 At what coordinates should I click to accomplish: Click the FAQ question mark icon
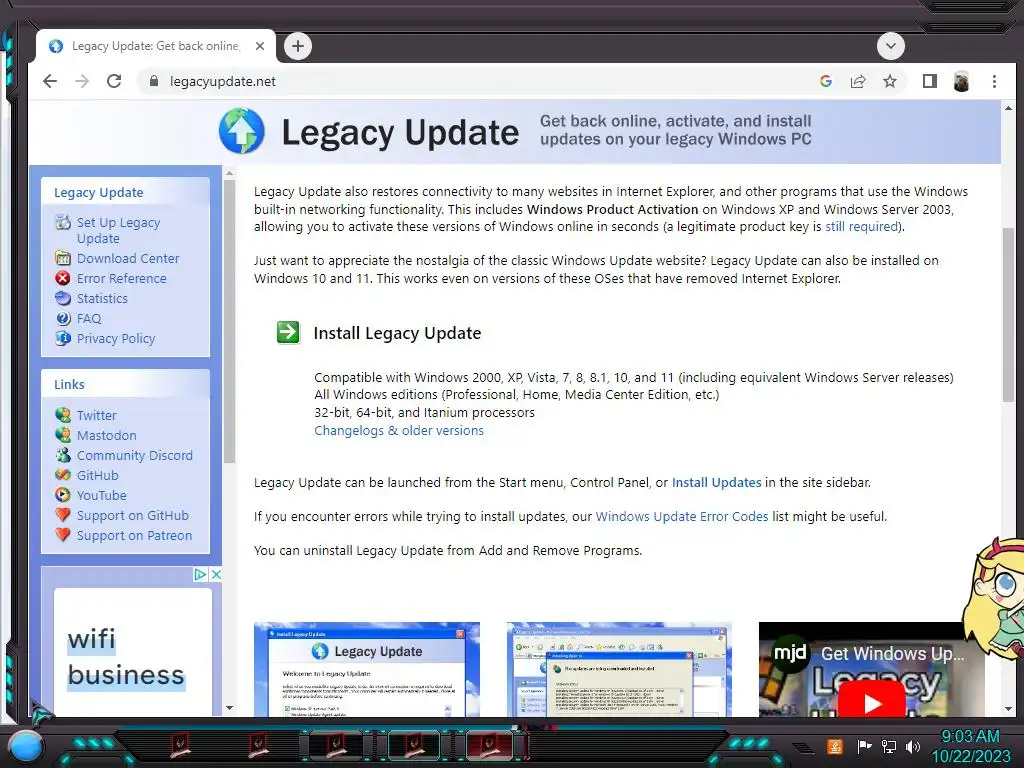click(63, 318)
